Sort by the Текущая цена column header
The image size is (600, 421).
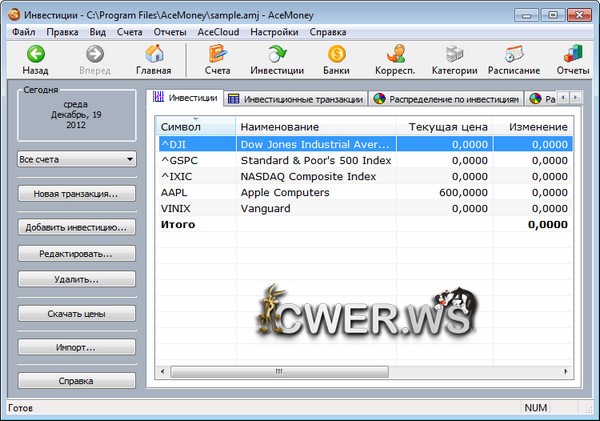(x=444, y=127)
